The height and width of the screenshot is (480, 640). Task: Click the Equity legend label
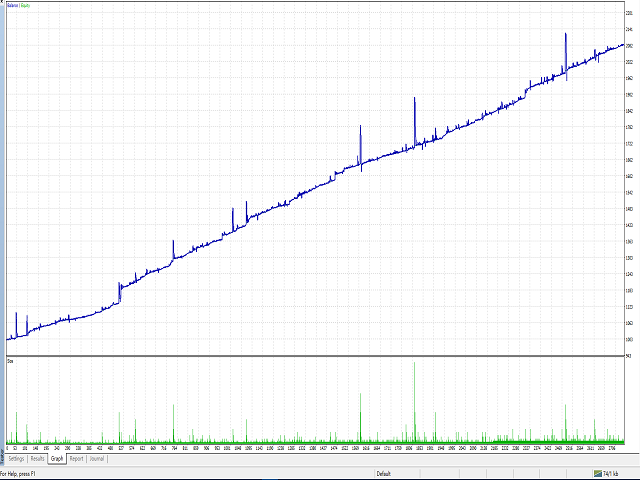point(25,6)
